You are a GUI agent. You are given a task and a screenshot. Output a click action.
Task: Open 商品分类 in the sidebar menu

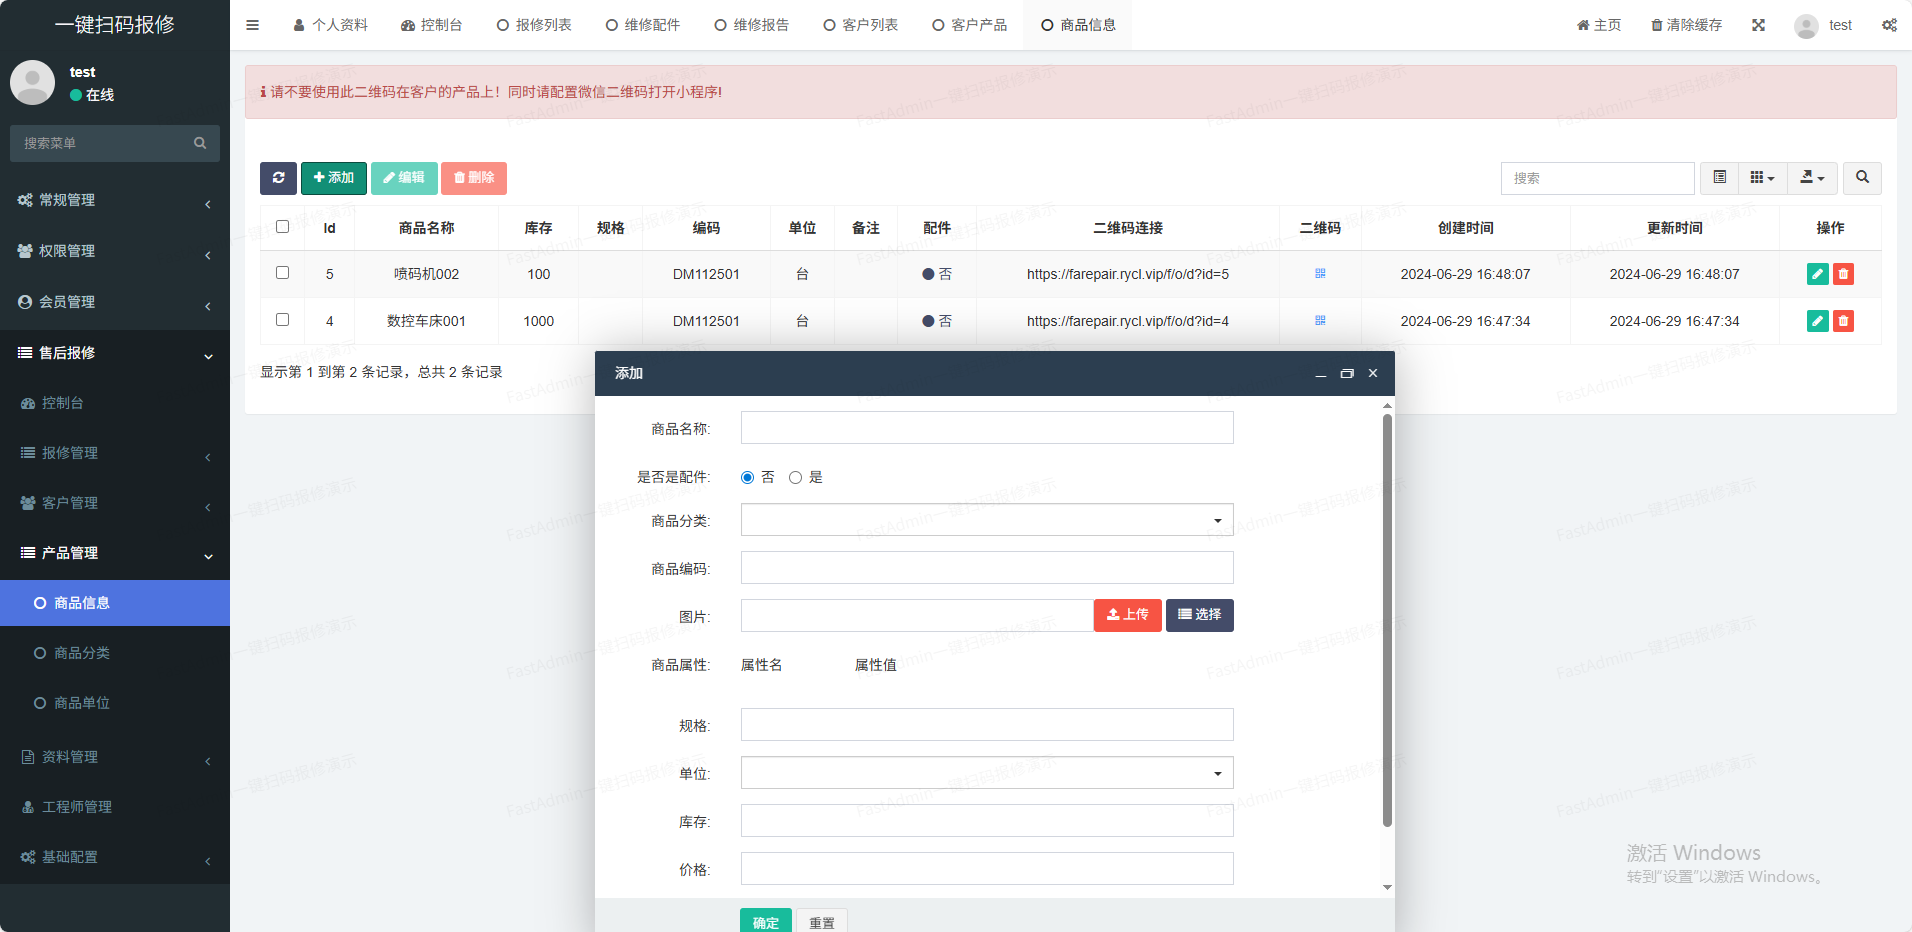click(82, 653)
